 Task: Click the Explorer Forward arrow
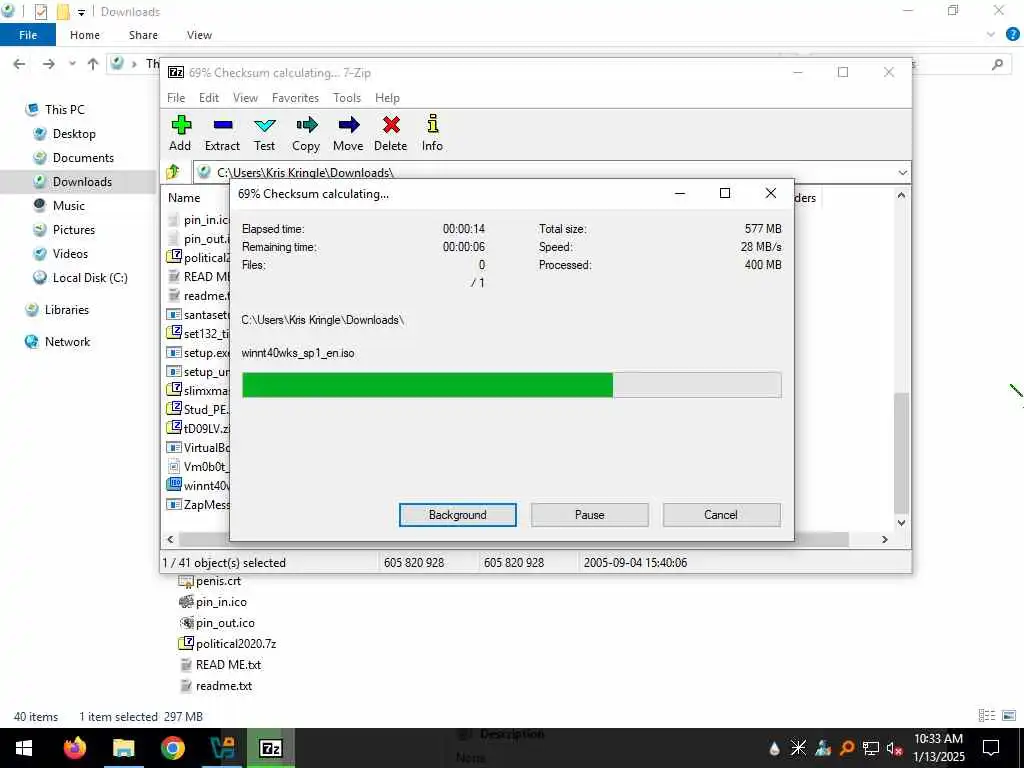click(48, 63)
